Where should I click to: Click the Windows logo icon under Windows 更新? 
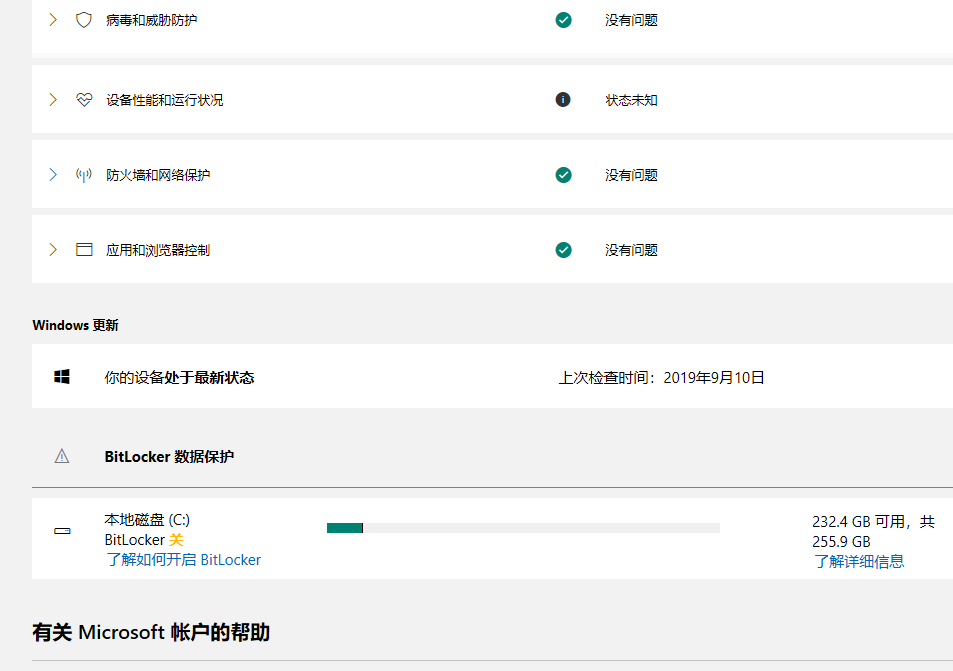point(62,377)
